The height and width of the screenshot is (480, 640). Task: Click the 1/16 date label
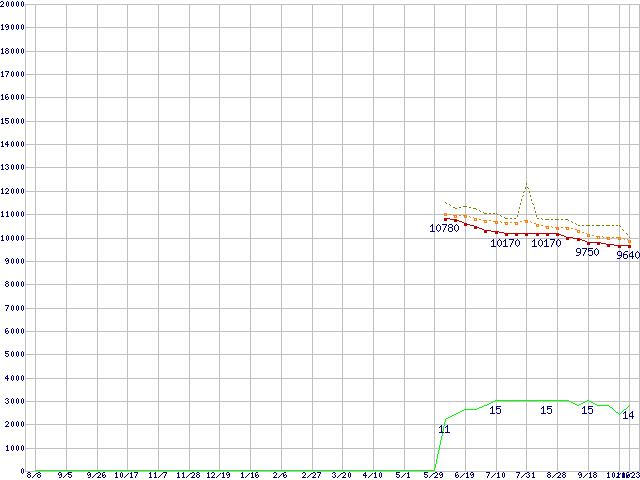pyautogui.click(x=250, y=475)
